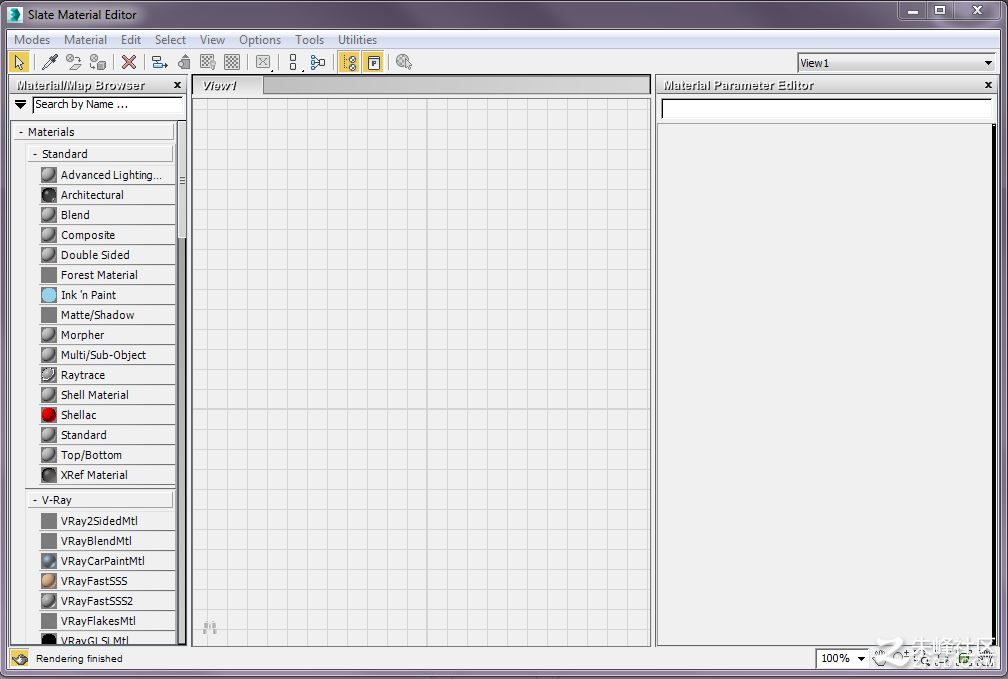The width and height of the screenshot is (1008, 679).
Task: Open the Select menu
Action: point(170,40)
